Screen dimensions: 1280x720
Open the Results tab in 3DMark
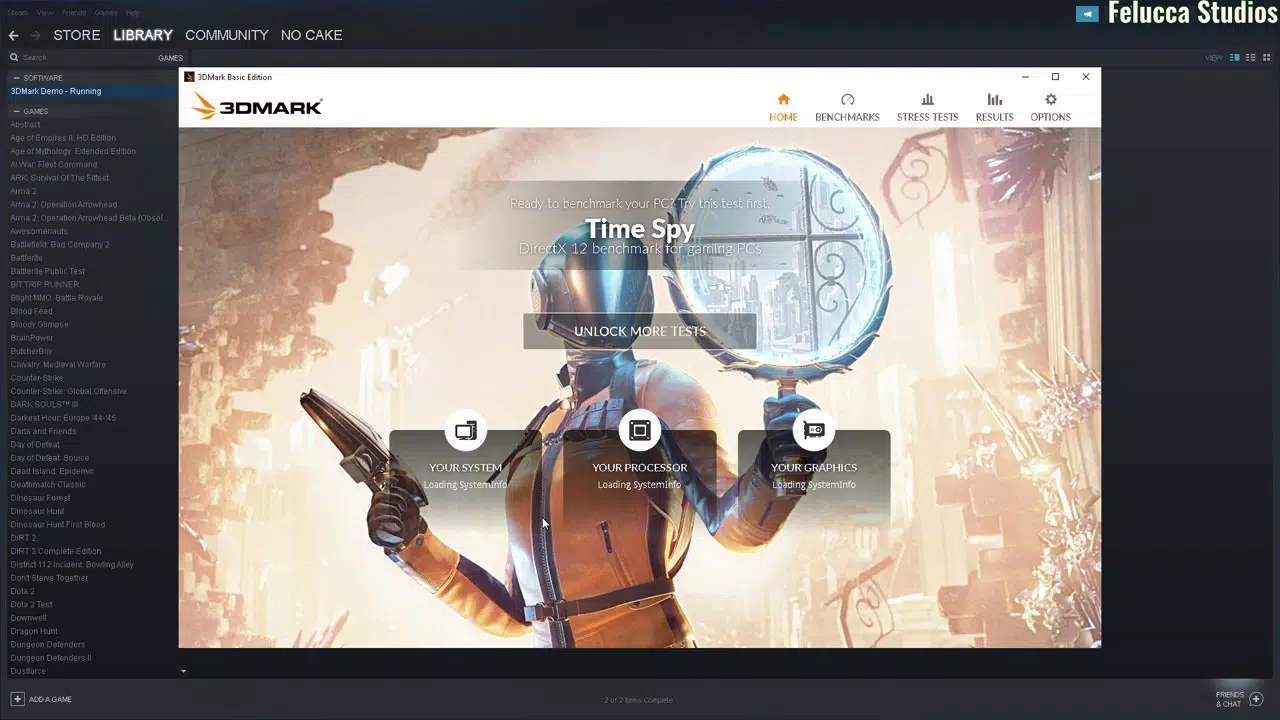994,107
